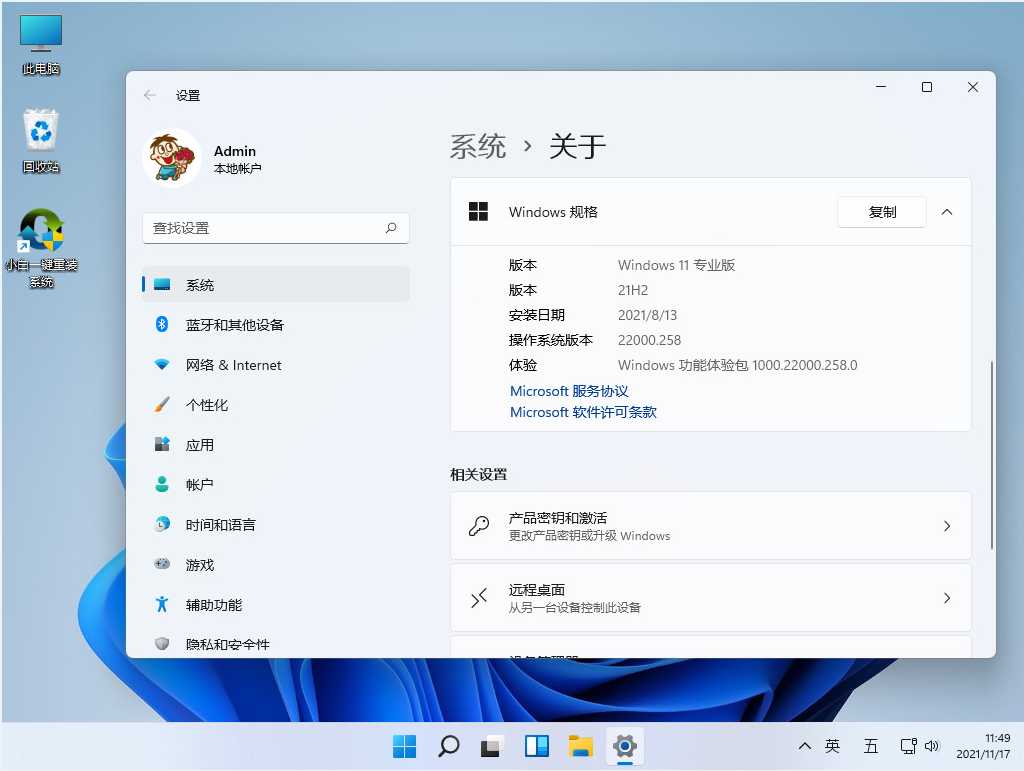The height and width of the screenshot is (771, 1024).
Task: Open Time and language settings
Action: click(x=220, y=525)
